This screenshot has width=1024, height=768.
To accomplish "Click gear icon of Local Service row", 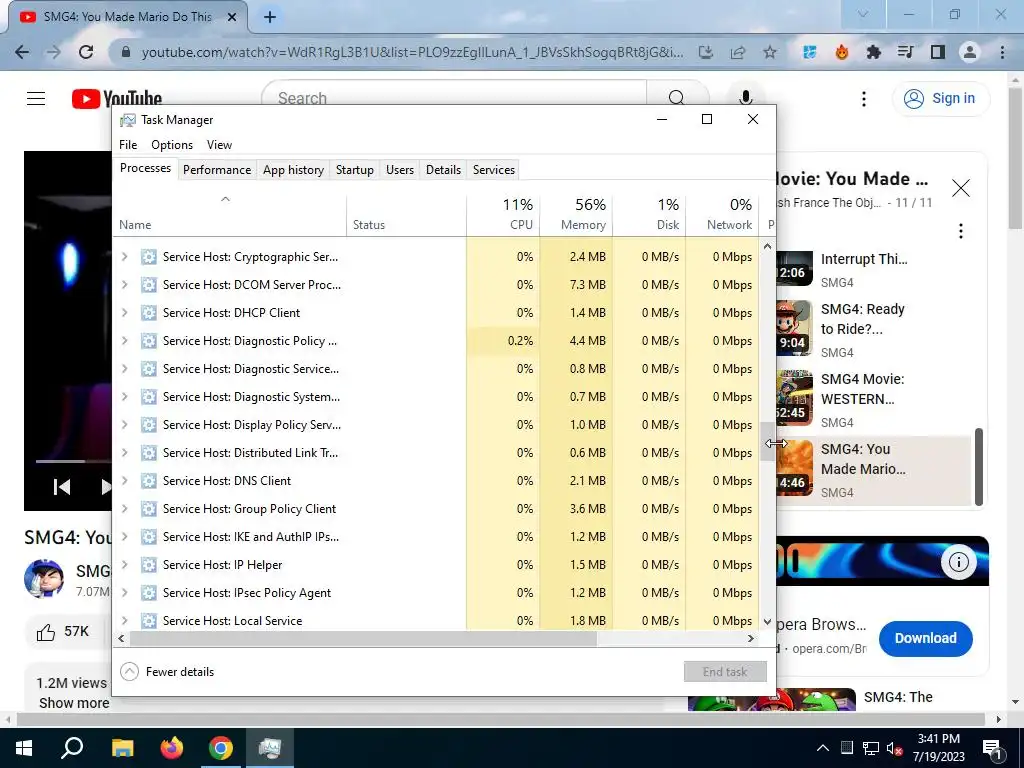I will (x=149, y=620).
